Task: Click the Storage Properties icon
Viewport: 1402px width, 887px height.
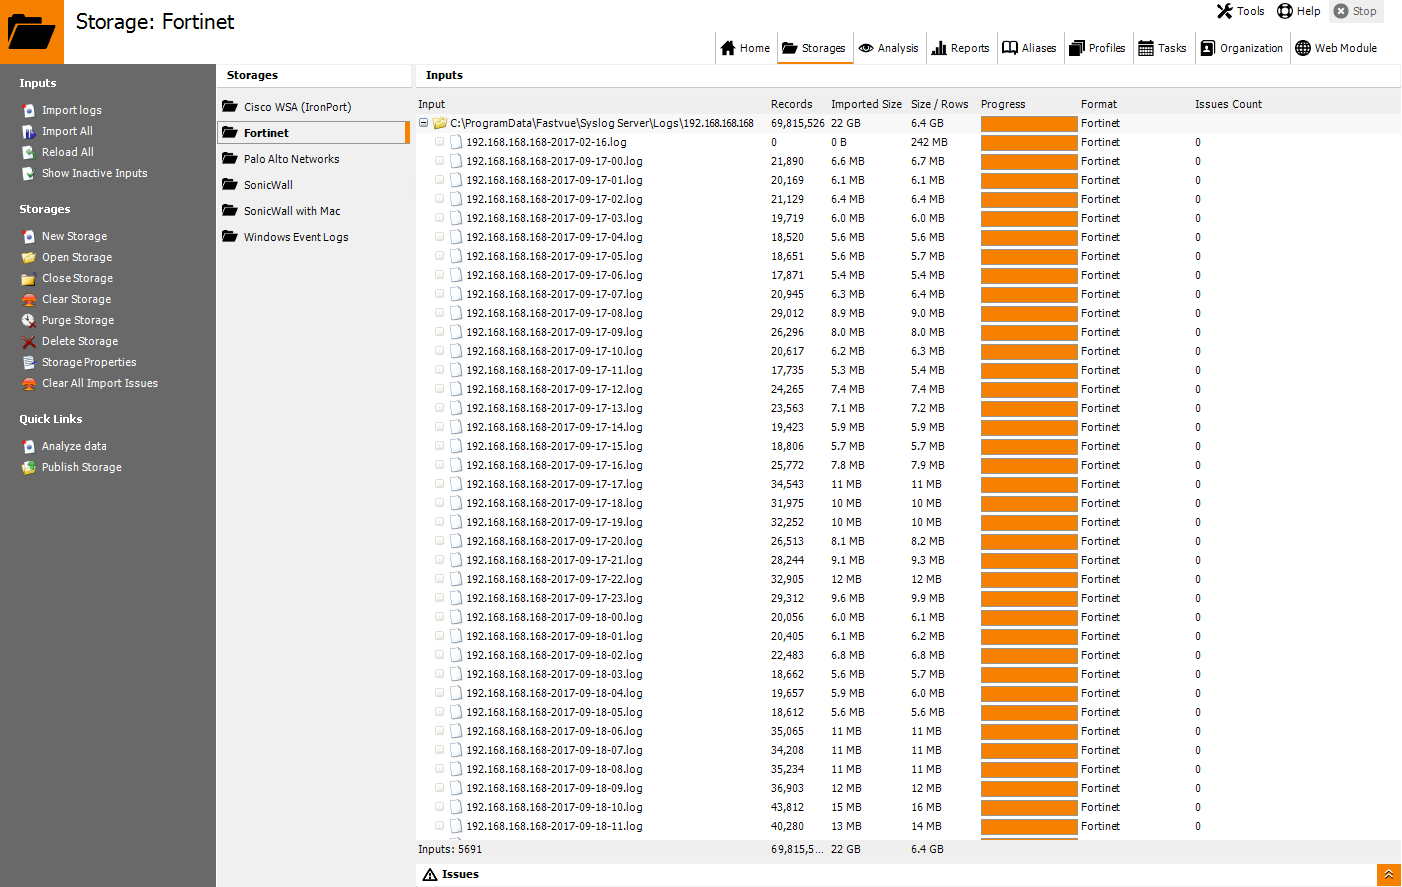Action: point(29,362)
